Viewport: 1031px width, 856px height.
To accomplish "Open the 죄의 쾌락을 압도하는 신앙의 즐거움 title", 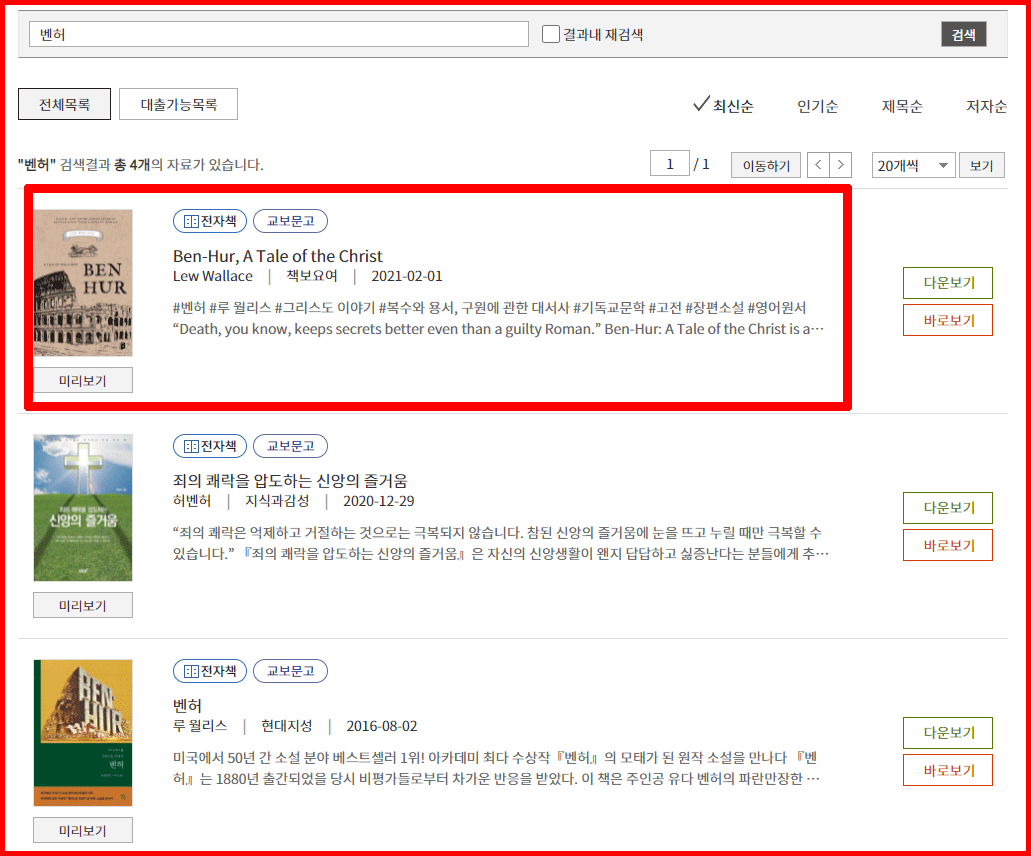I will coord(290,481).
